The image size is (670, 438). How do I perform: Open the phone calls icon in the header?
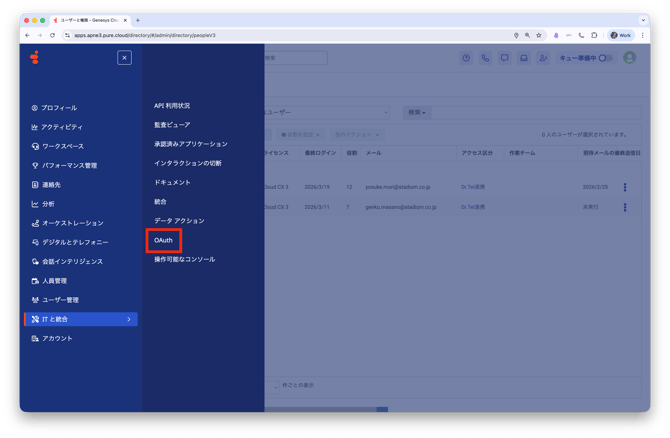[485, 58]
